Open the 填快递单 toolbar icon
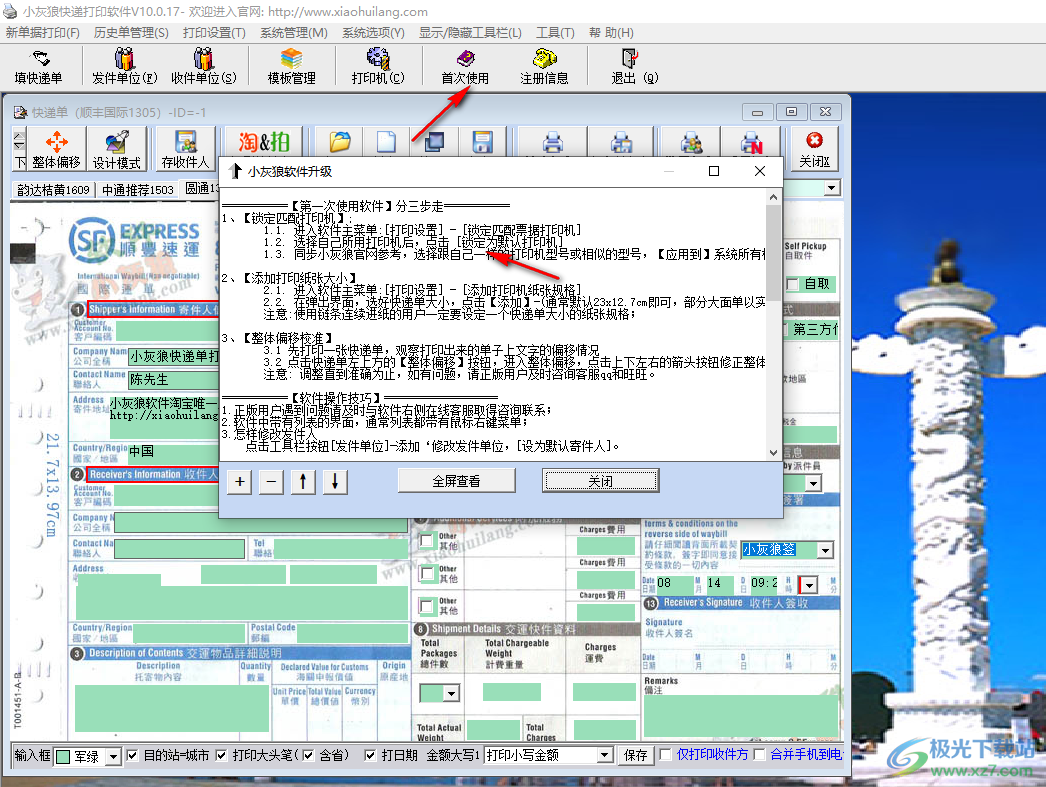The height and width of the screenshot is (787, 1046). [39, 66]
